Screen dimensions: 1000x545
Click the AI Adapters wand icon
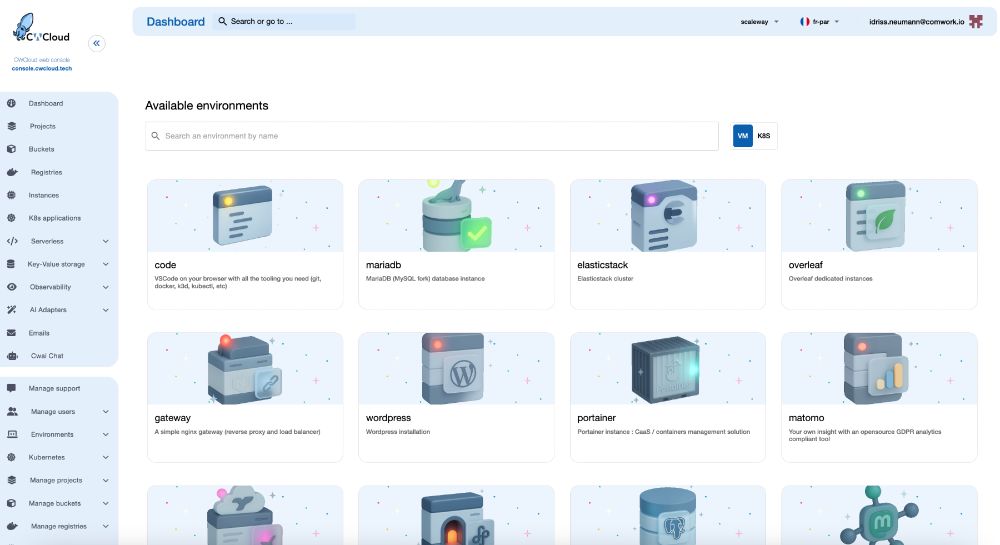coord(11,310)
